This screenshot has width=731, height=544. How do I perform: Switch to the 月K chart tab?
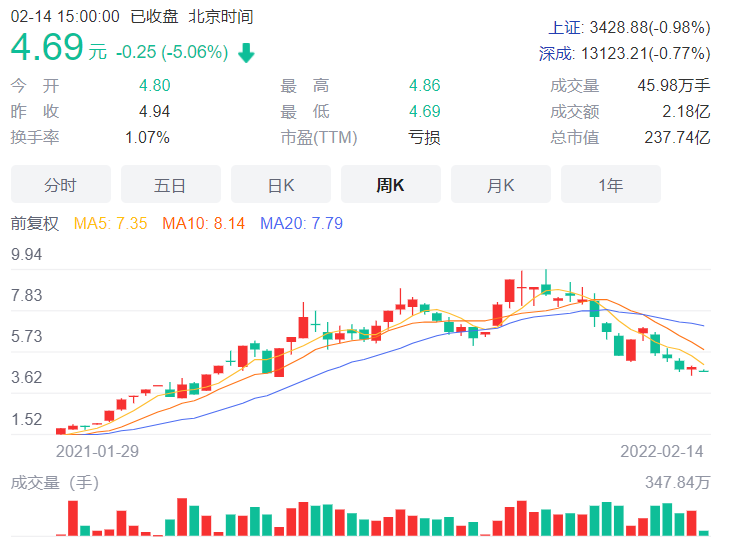click(501, 185)
